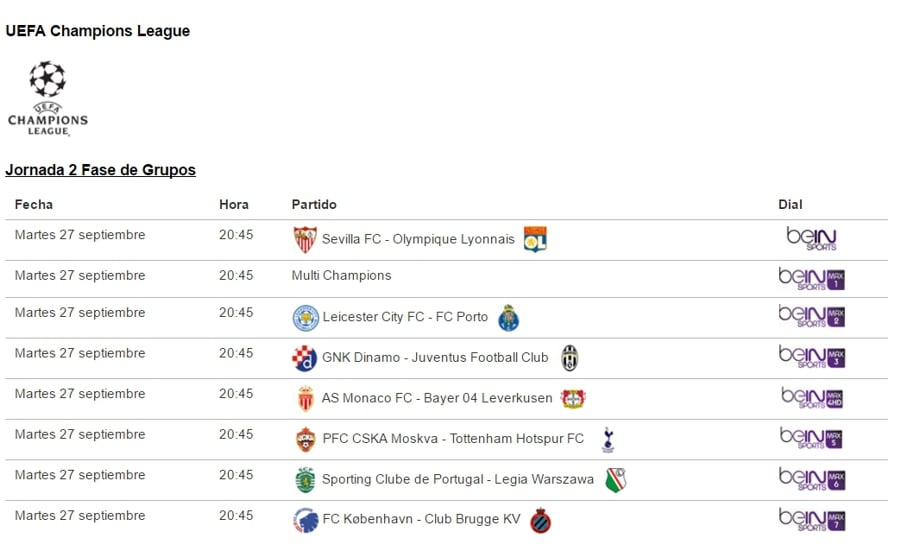Screen dimensions: 900x545
Task: Click the Club Brugge KV crest
Action: (x=541, y=521)
